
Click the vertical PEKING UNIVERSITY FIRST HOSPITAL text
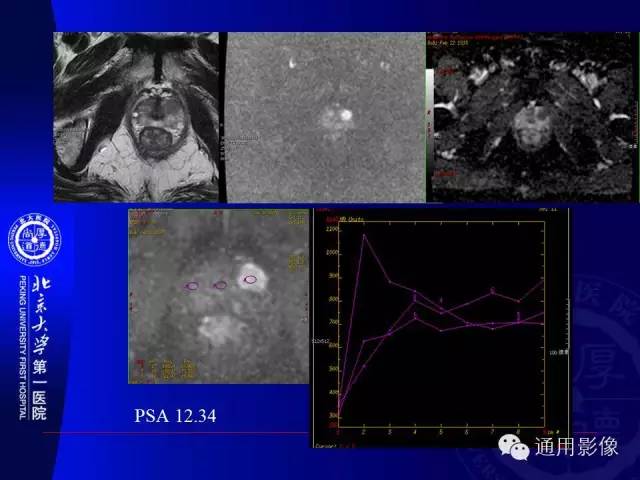[23, 348]
